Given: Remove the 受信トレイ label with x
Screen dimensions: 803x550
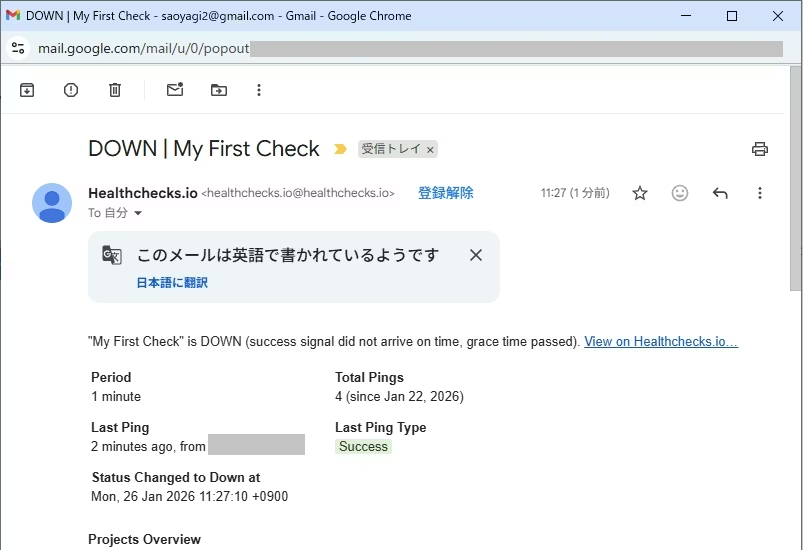Looking at the screenshot, I should tap(430, 150).
